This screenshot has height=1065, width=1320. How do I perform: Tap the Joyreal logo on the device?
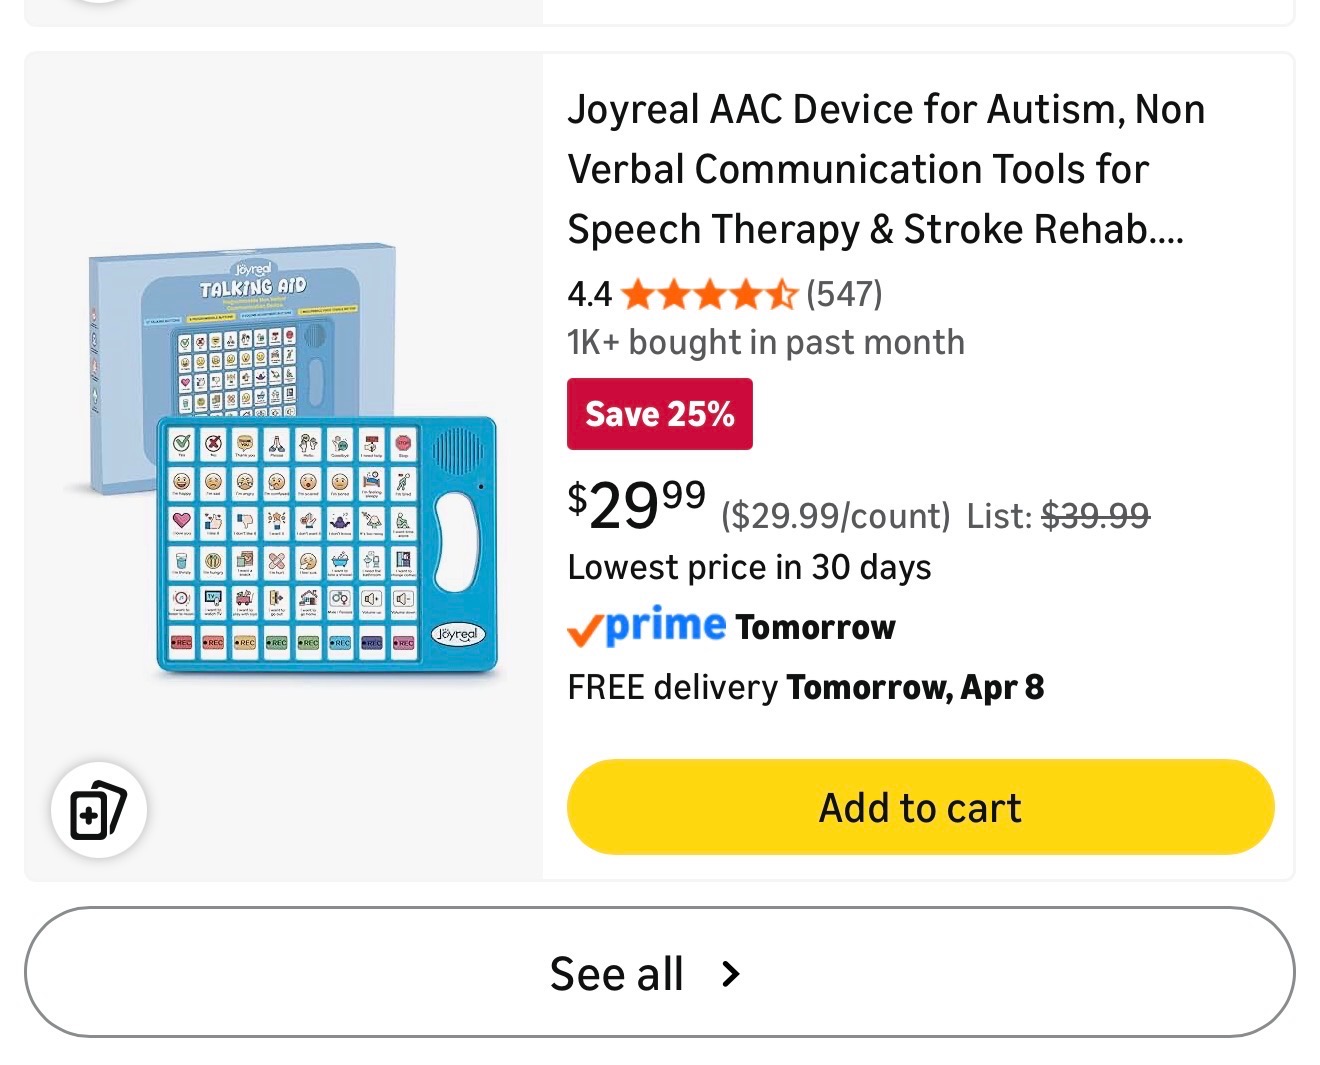coord(457,634)
